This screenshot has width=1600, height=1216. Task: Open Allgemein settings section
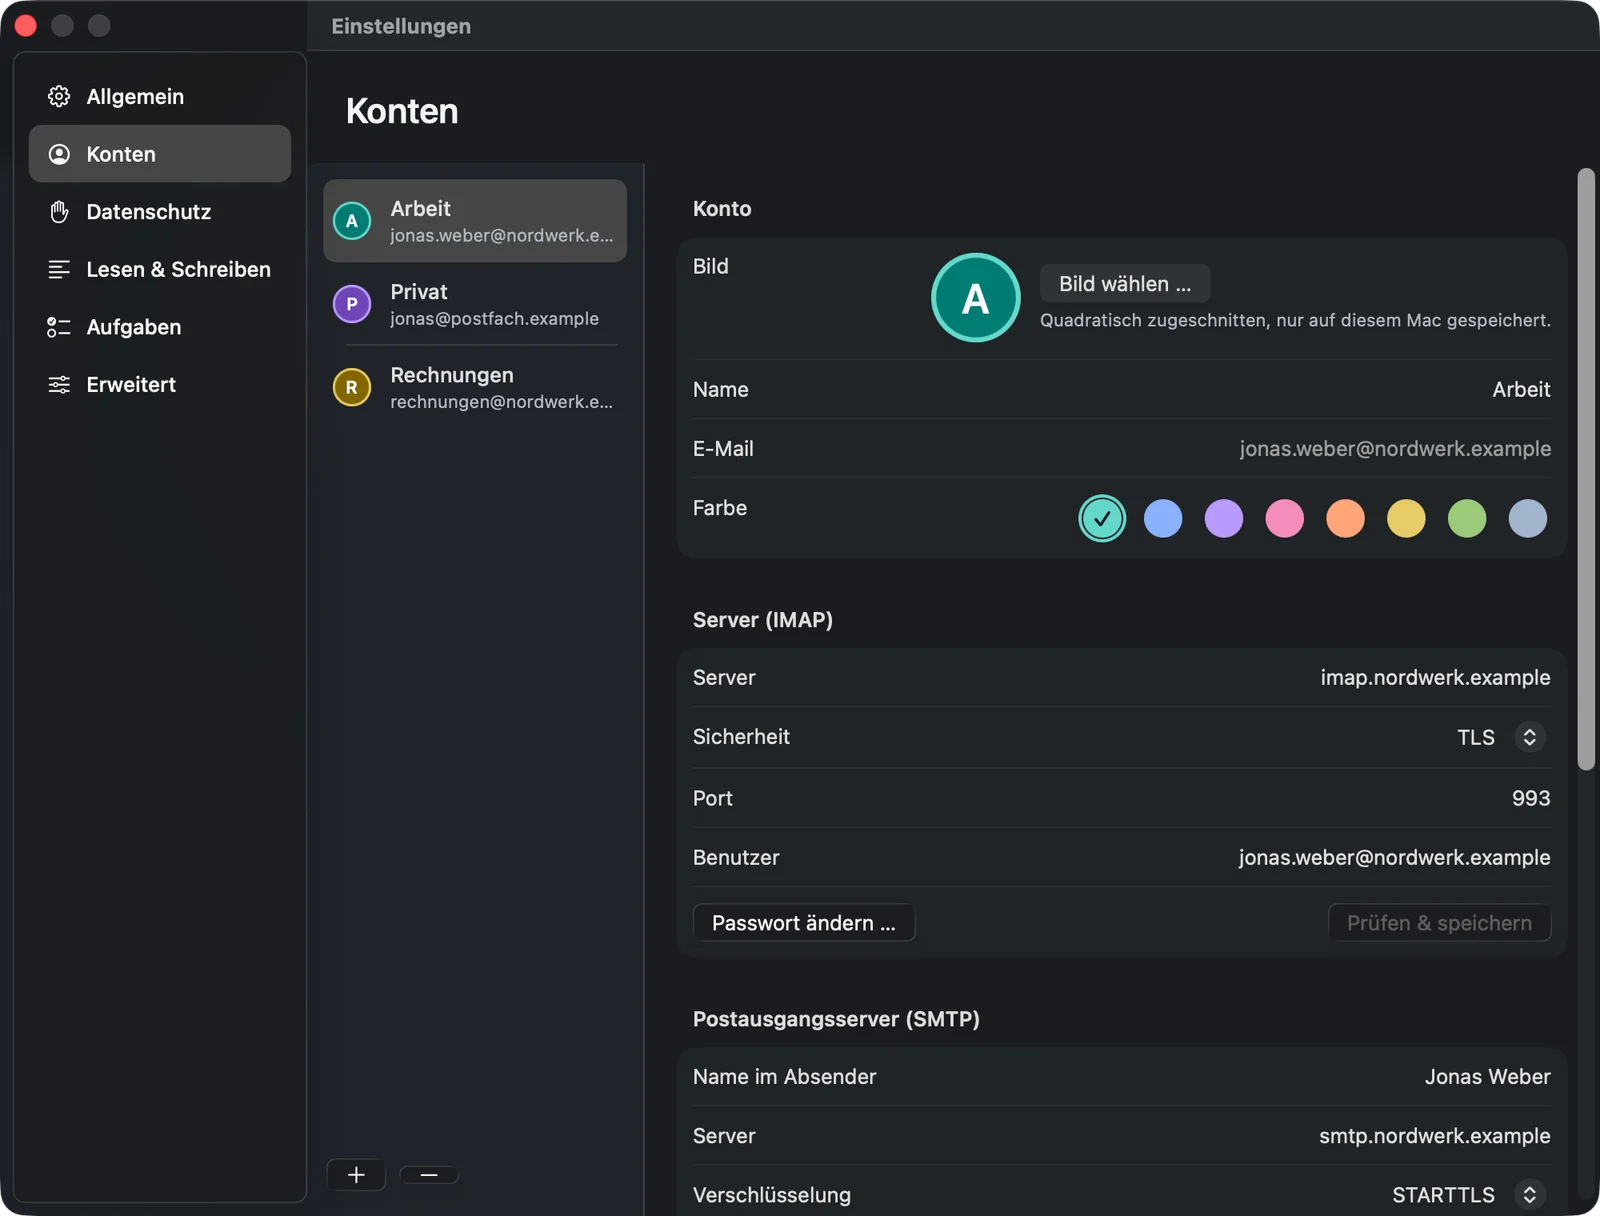pos(160,96)
